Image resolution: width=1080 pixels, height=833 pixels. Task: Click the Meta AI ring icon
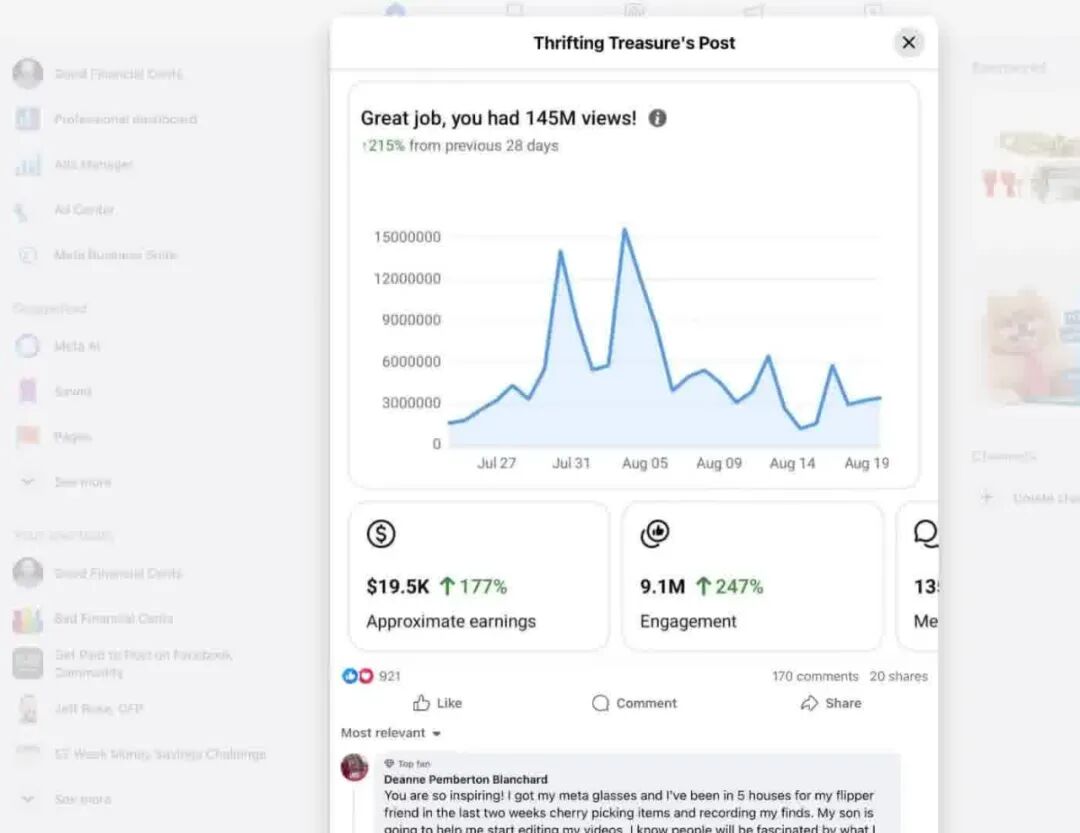pos(28,346)
